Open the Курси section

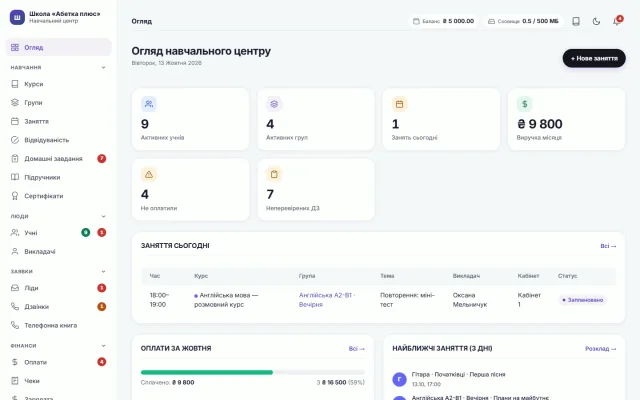coord(58,84)
